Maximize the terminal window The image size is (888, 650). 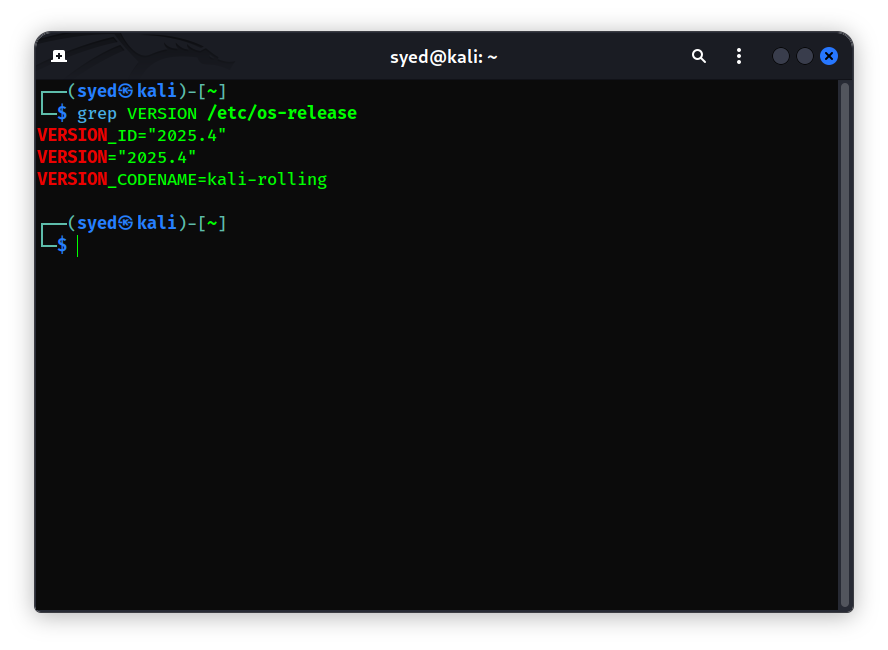805,56
